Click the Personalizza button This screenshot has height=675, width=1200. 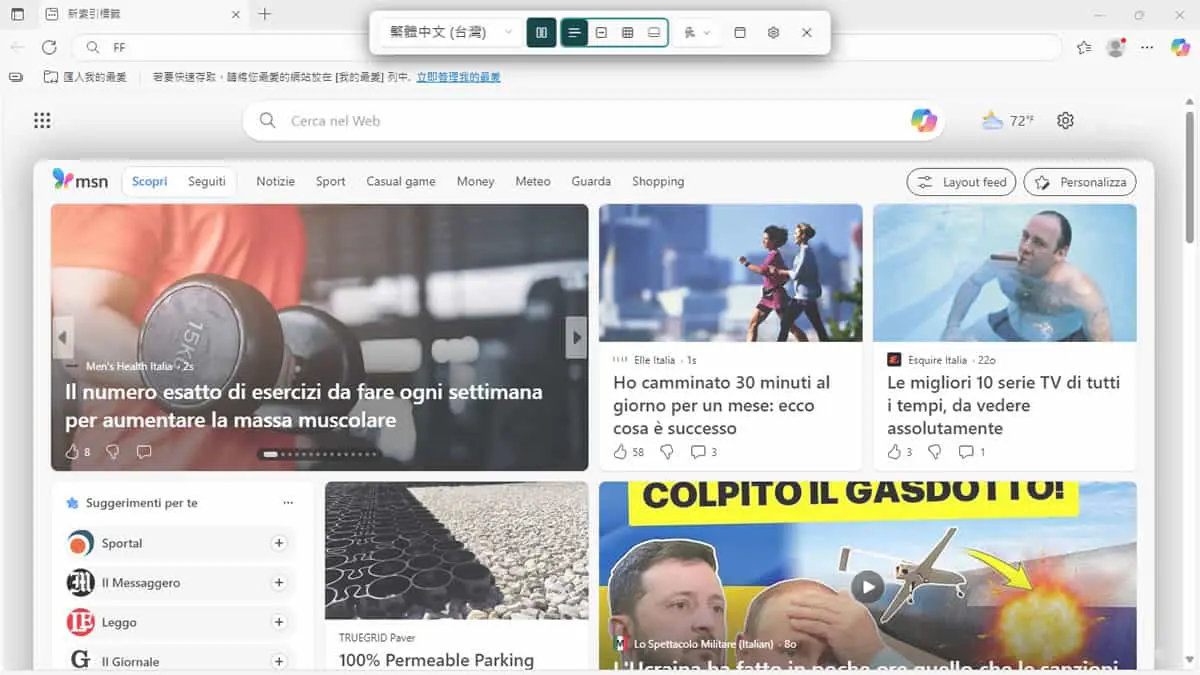click(1080, 182)
